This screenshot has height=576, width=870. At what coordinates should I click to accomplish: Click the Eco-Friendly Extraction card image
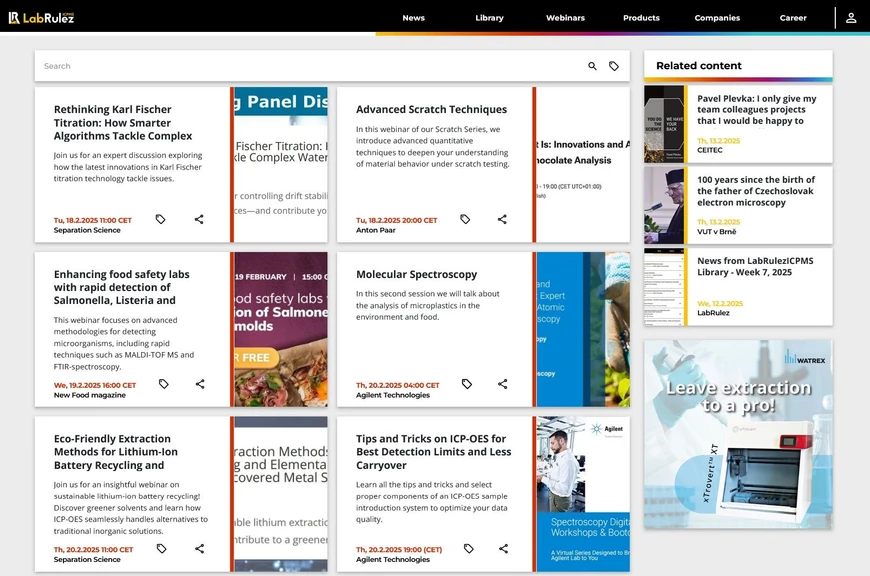click(x=281, y=494)
